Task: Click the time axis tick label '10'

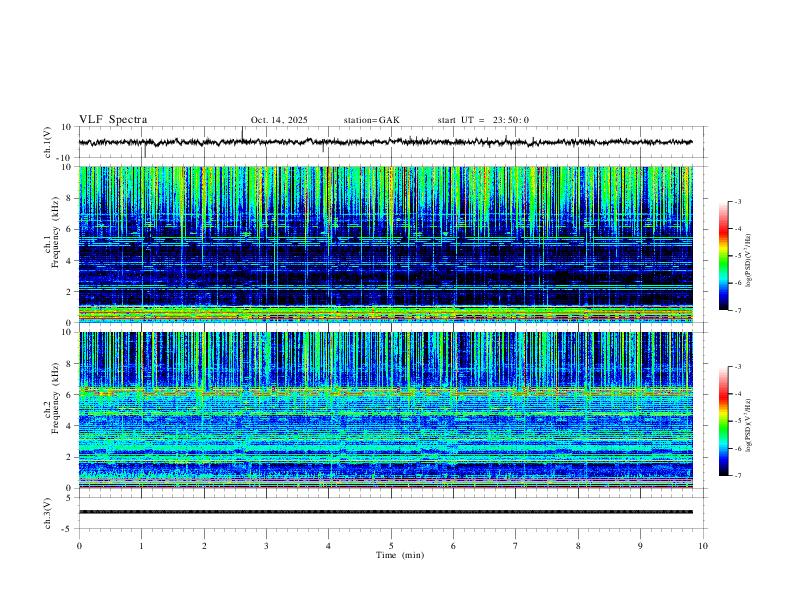Action: coord(703,546)
